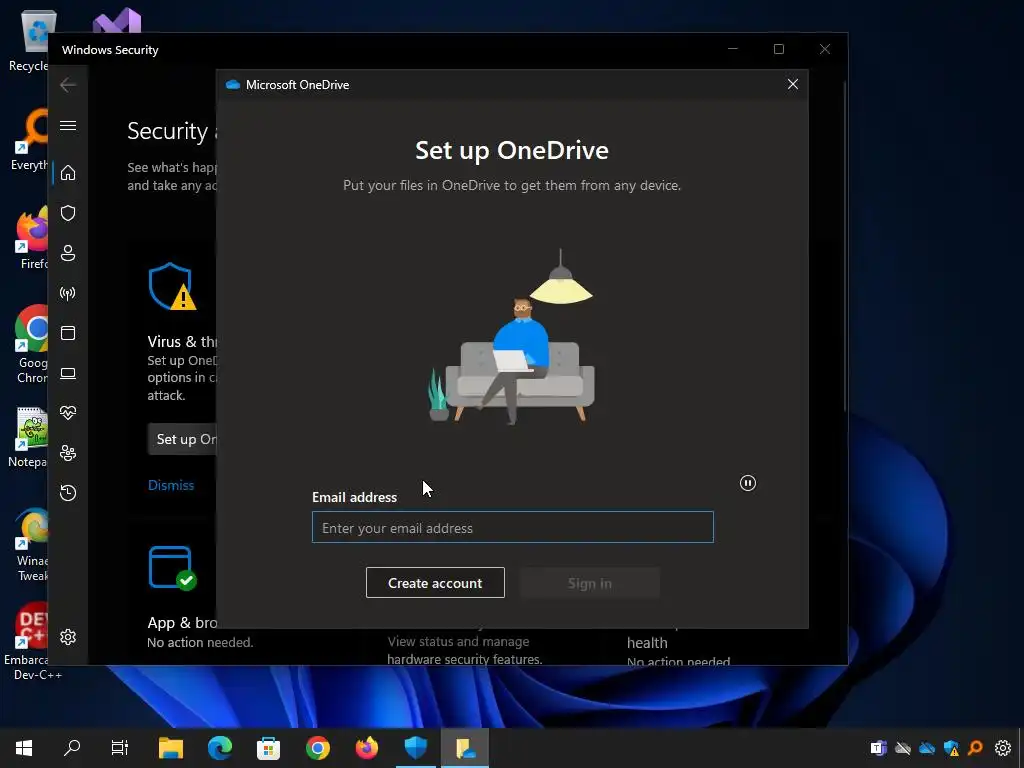Maximize the Windows Security window
1024x768 pixels.
pos(778,49)
